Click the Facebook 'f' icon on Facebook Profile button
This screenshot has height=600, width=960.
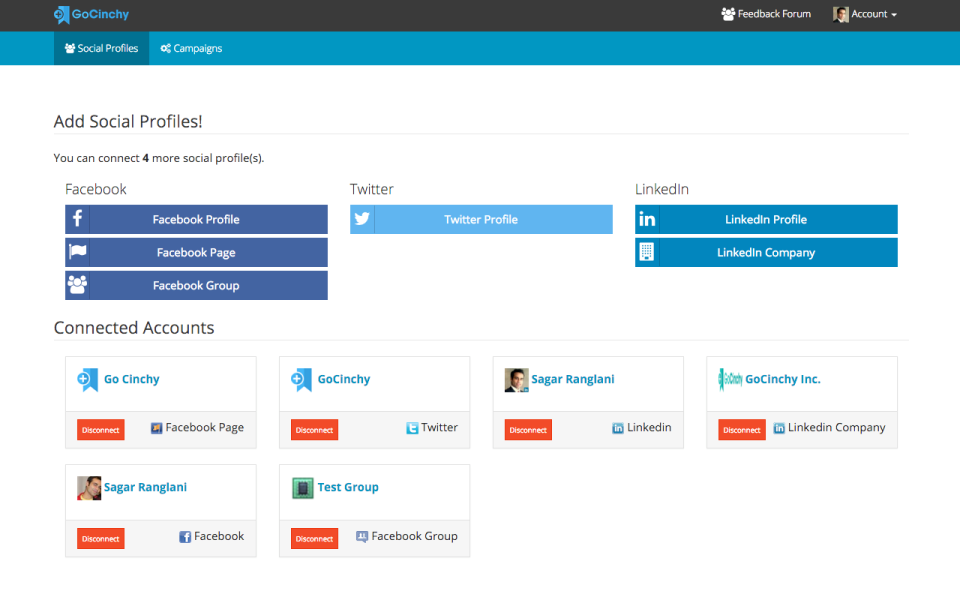[78, 219]
